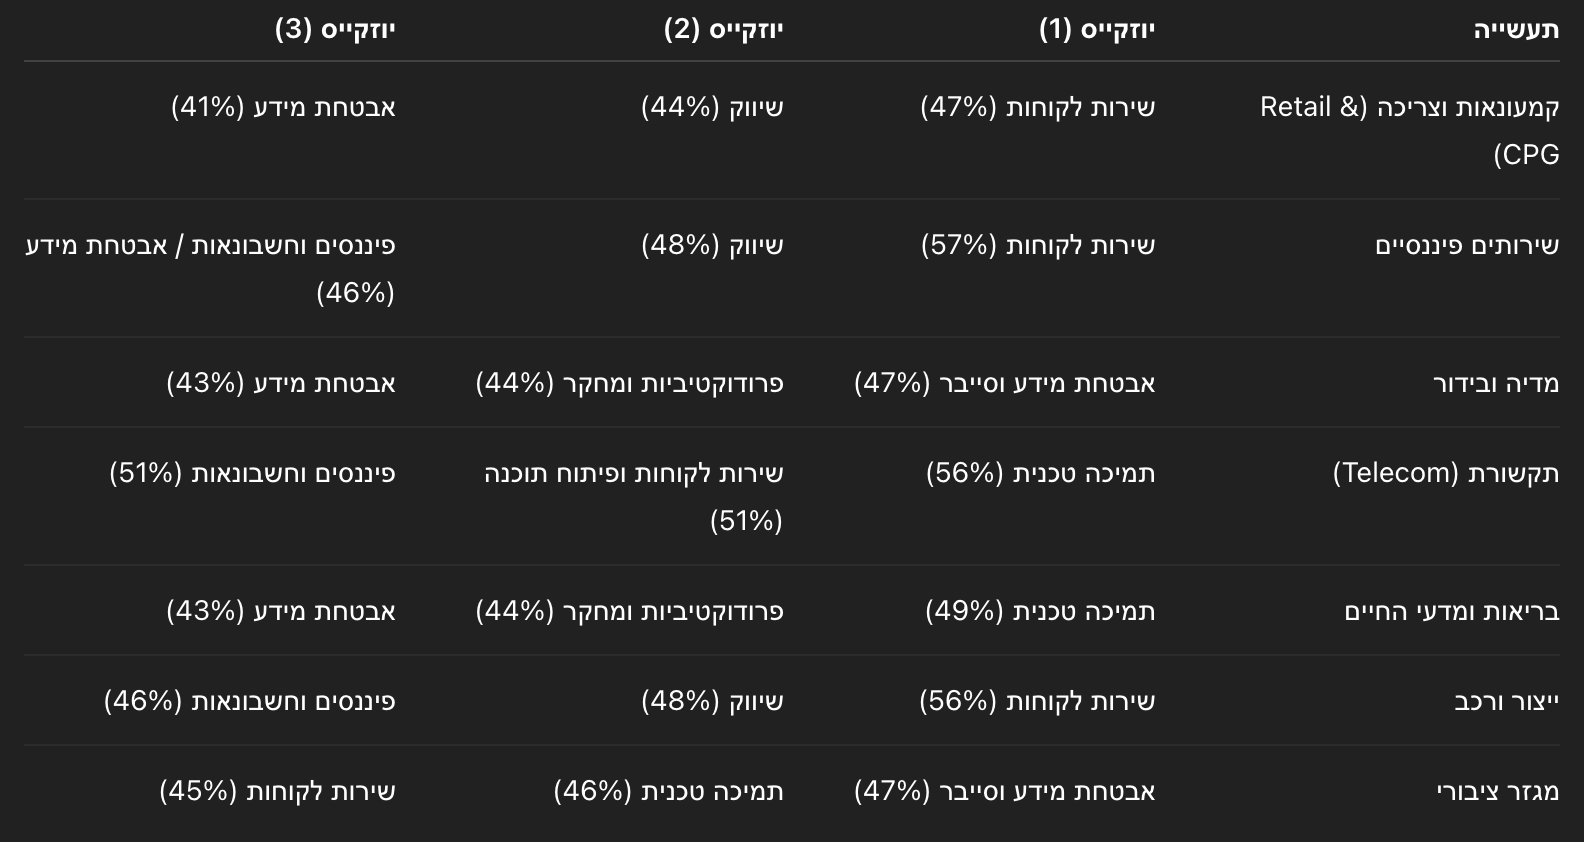Click the יוזקייס (2) column header
The width and height of the screenshot is (1584, 842).
[x=723, y=30]
